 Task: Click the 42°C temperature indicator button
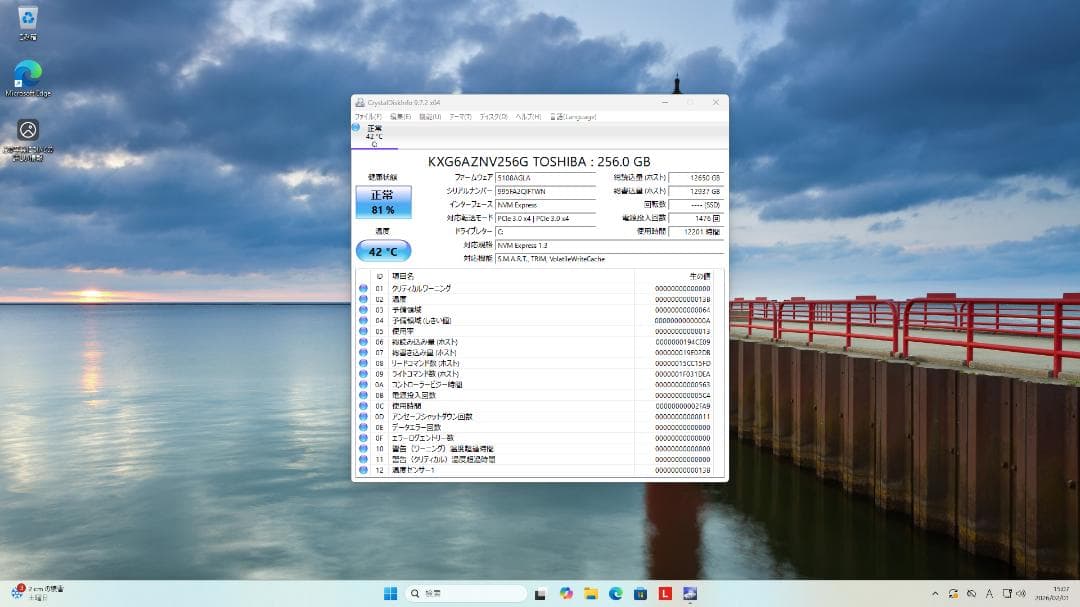(x=382, y=251)
